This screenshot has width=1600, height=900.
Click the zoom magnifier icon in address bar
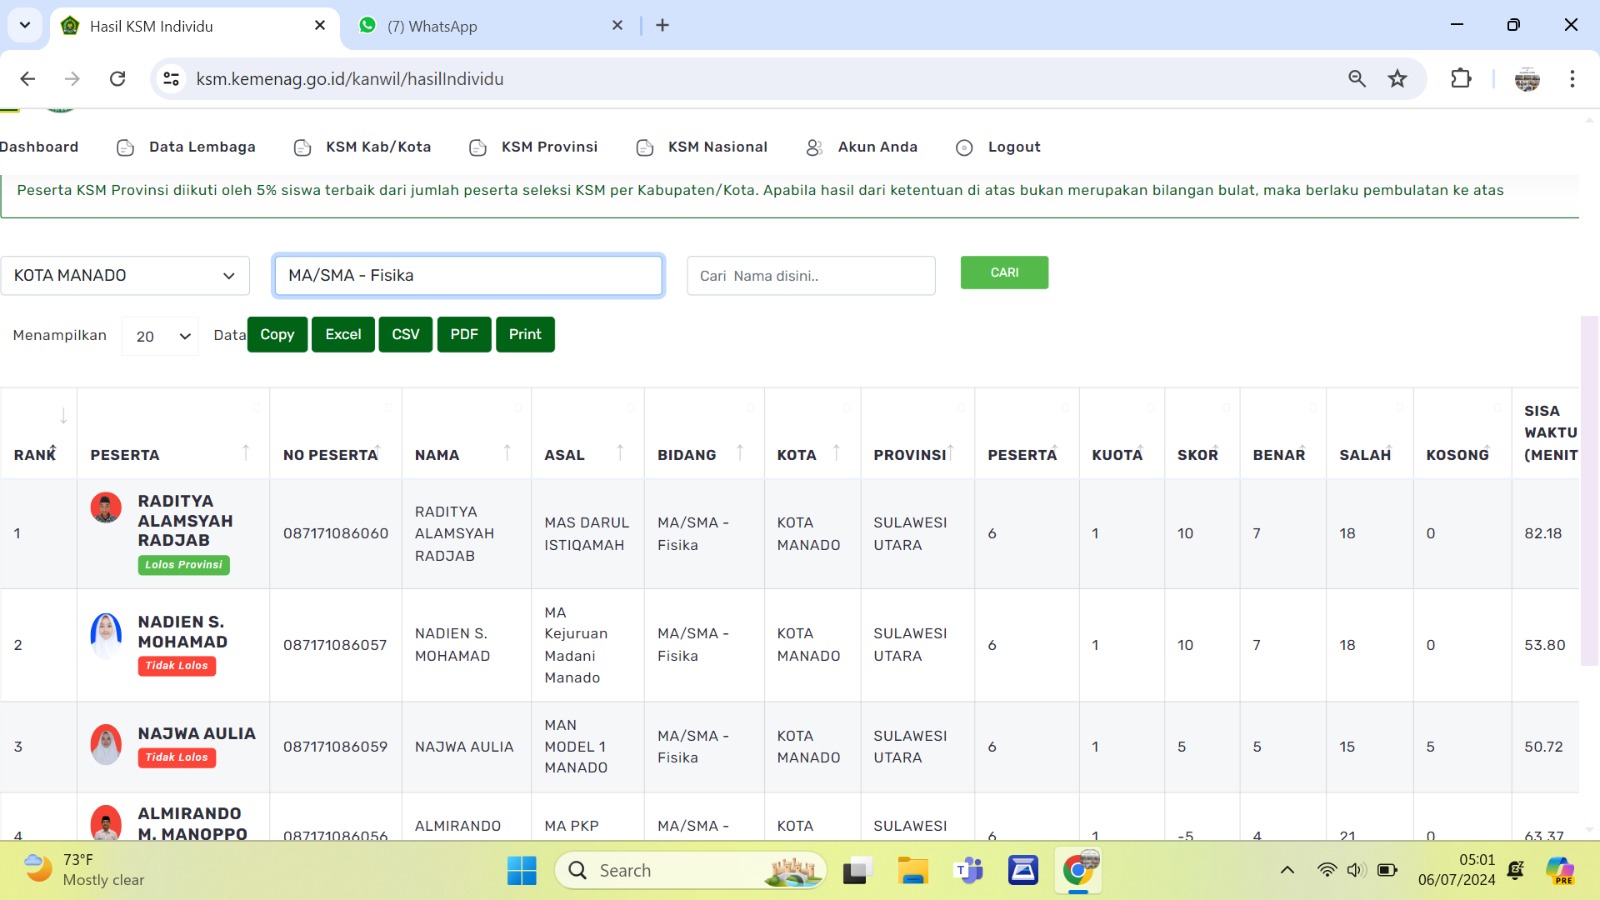click(x=1357, y=79)
